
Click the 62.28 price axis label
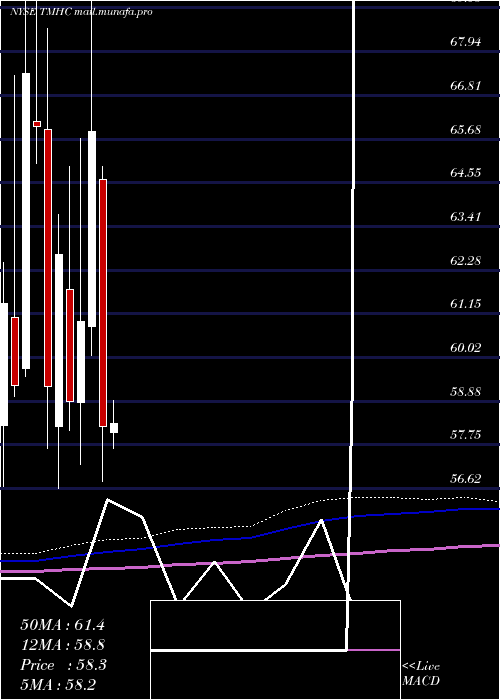click(x=466, y=260)
